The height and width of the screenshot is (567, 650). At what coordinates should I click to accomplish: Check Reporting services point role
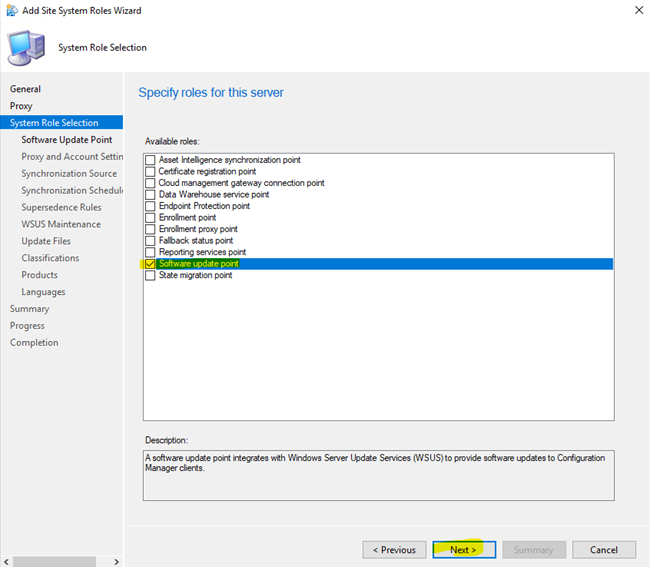pos(150,252)
